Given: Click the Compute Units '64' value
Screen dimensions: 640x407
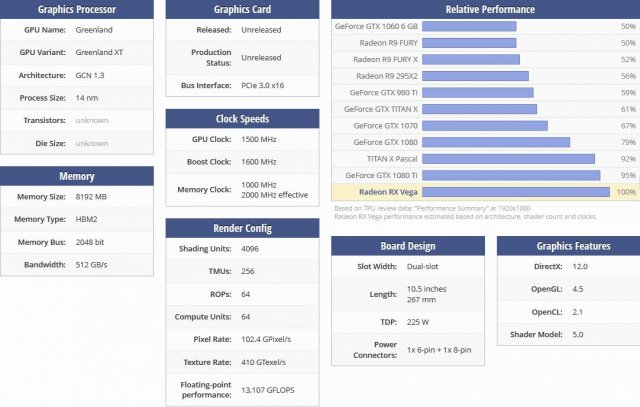Looking at the screenshot, I should (246, 317).
